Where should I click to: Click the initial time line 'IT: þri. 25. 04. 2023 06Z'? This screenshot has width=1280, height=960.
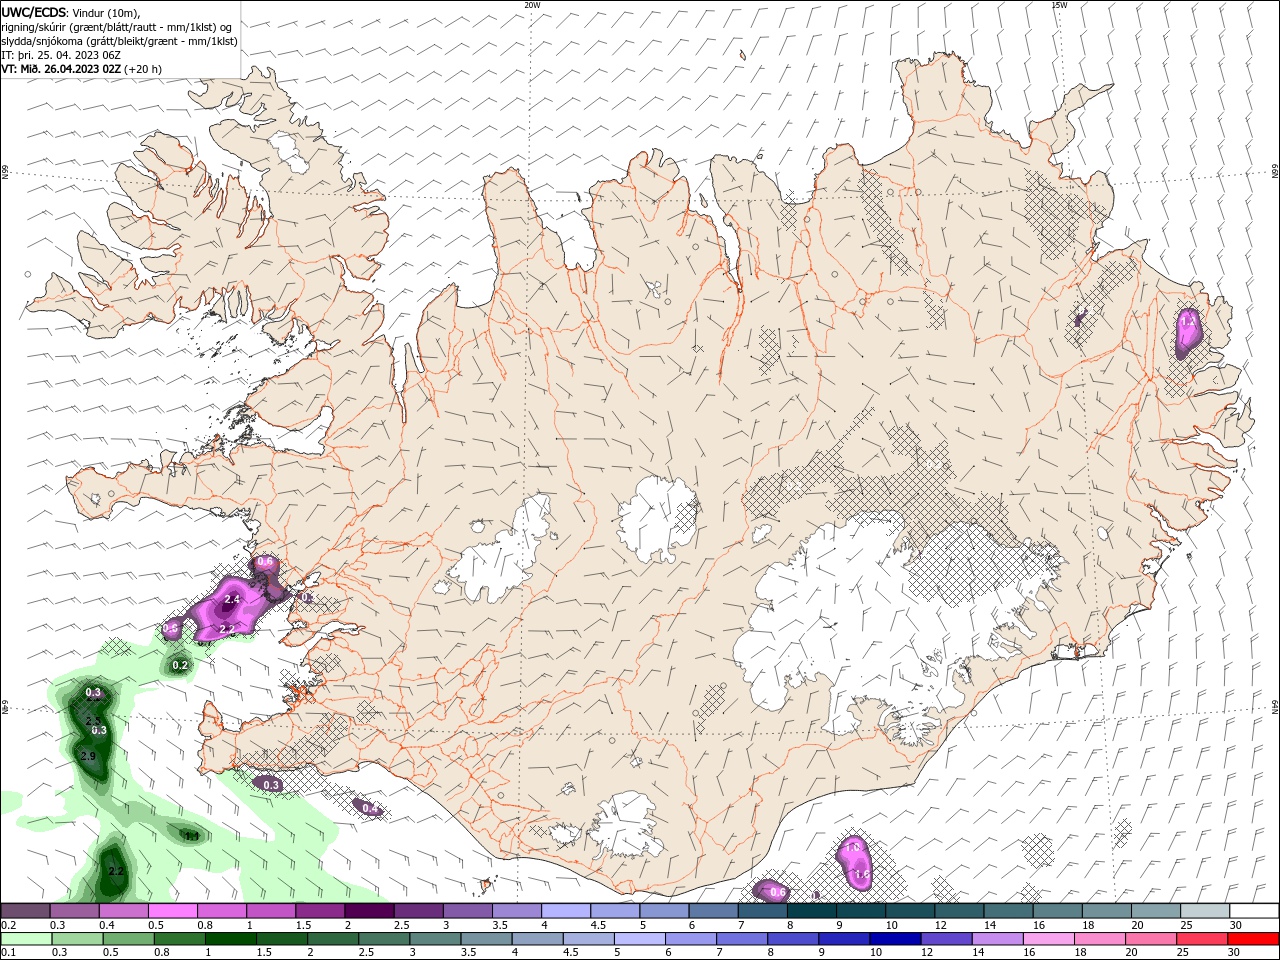click(61, 55)
